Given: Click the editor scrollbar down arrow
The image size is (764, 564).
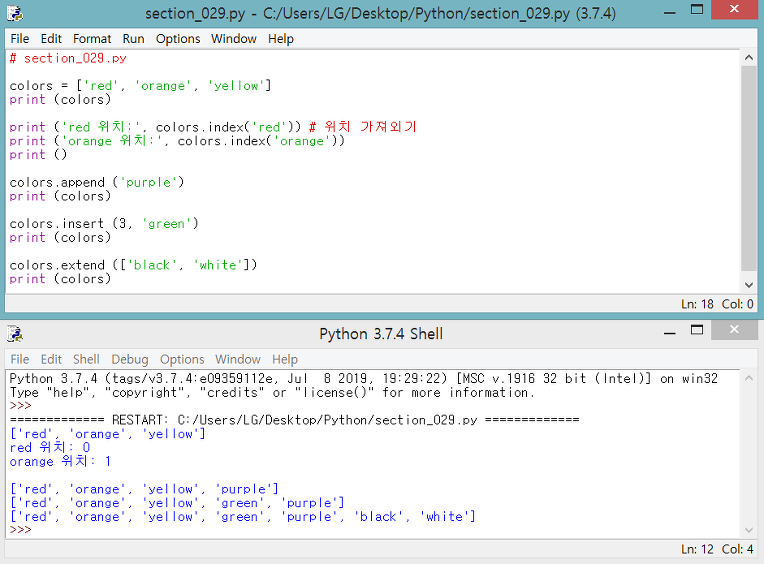Looking at the screenshot, I should tap(748, 285).
